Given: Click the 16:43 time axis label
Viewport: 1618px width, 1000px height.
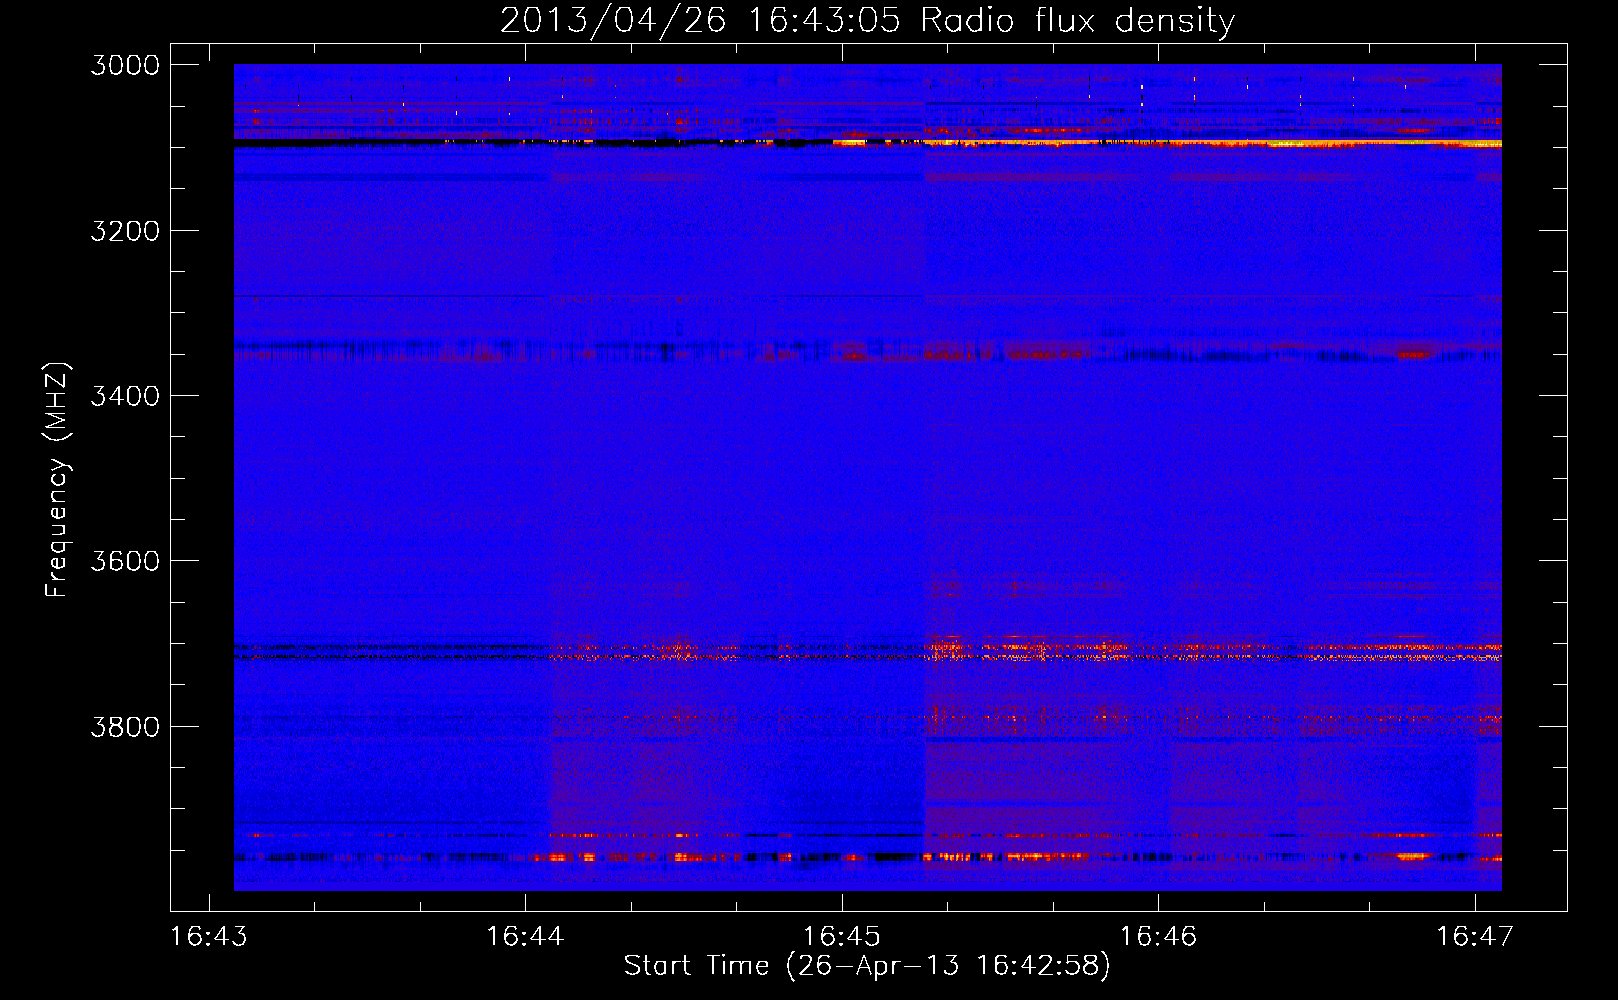Looking at the screenshot, I should 209,936.
